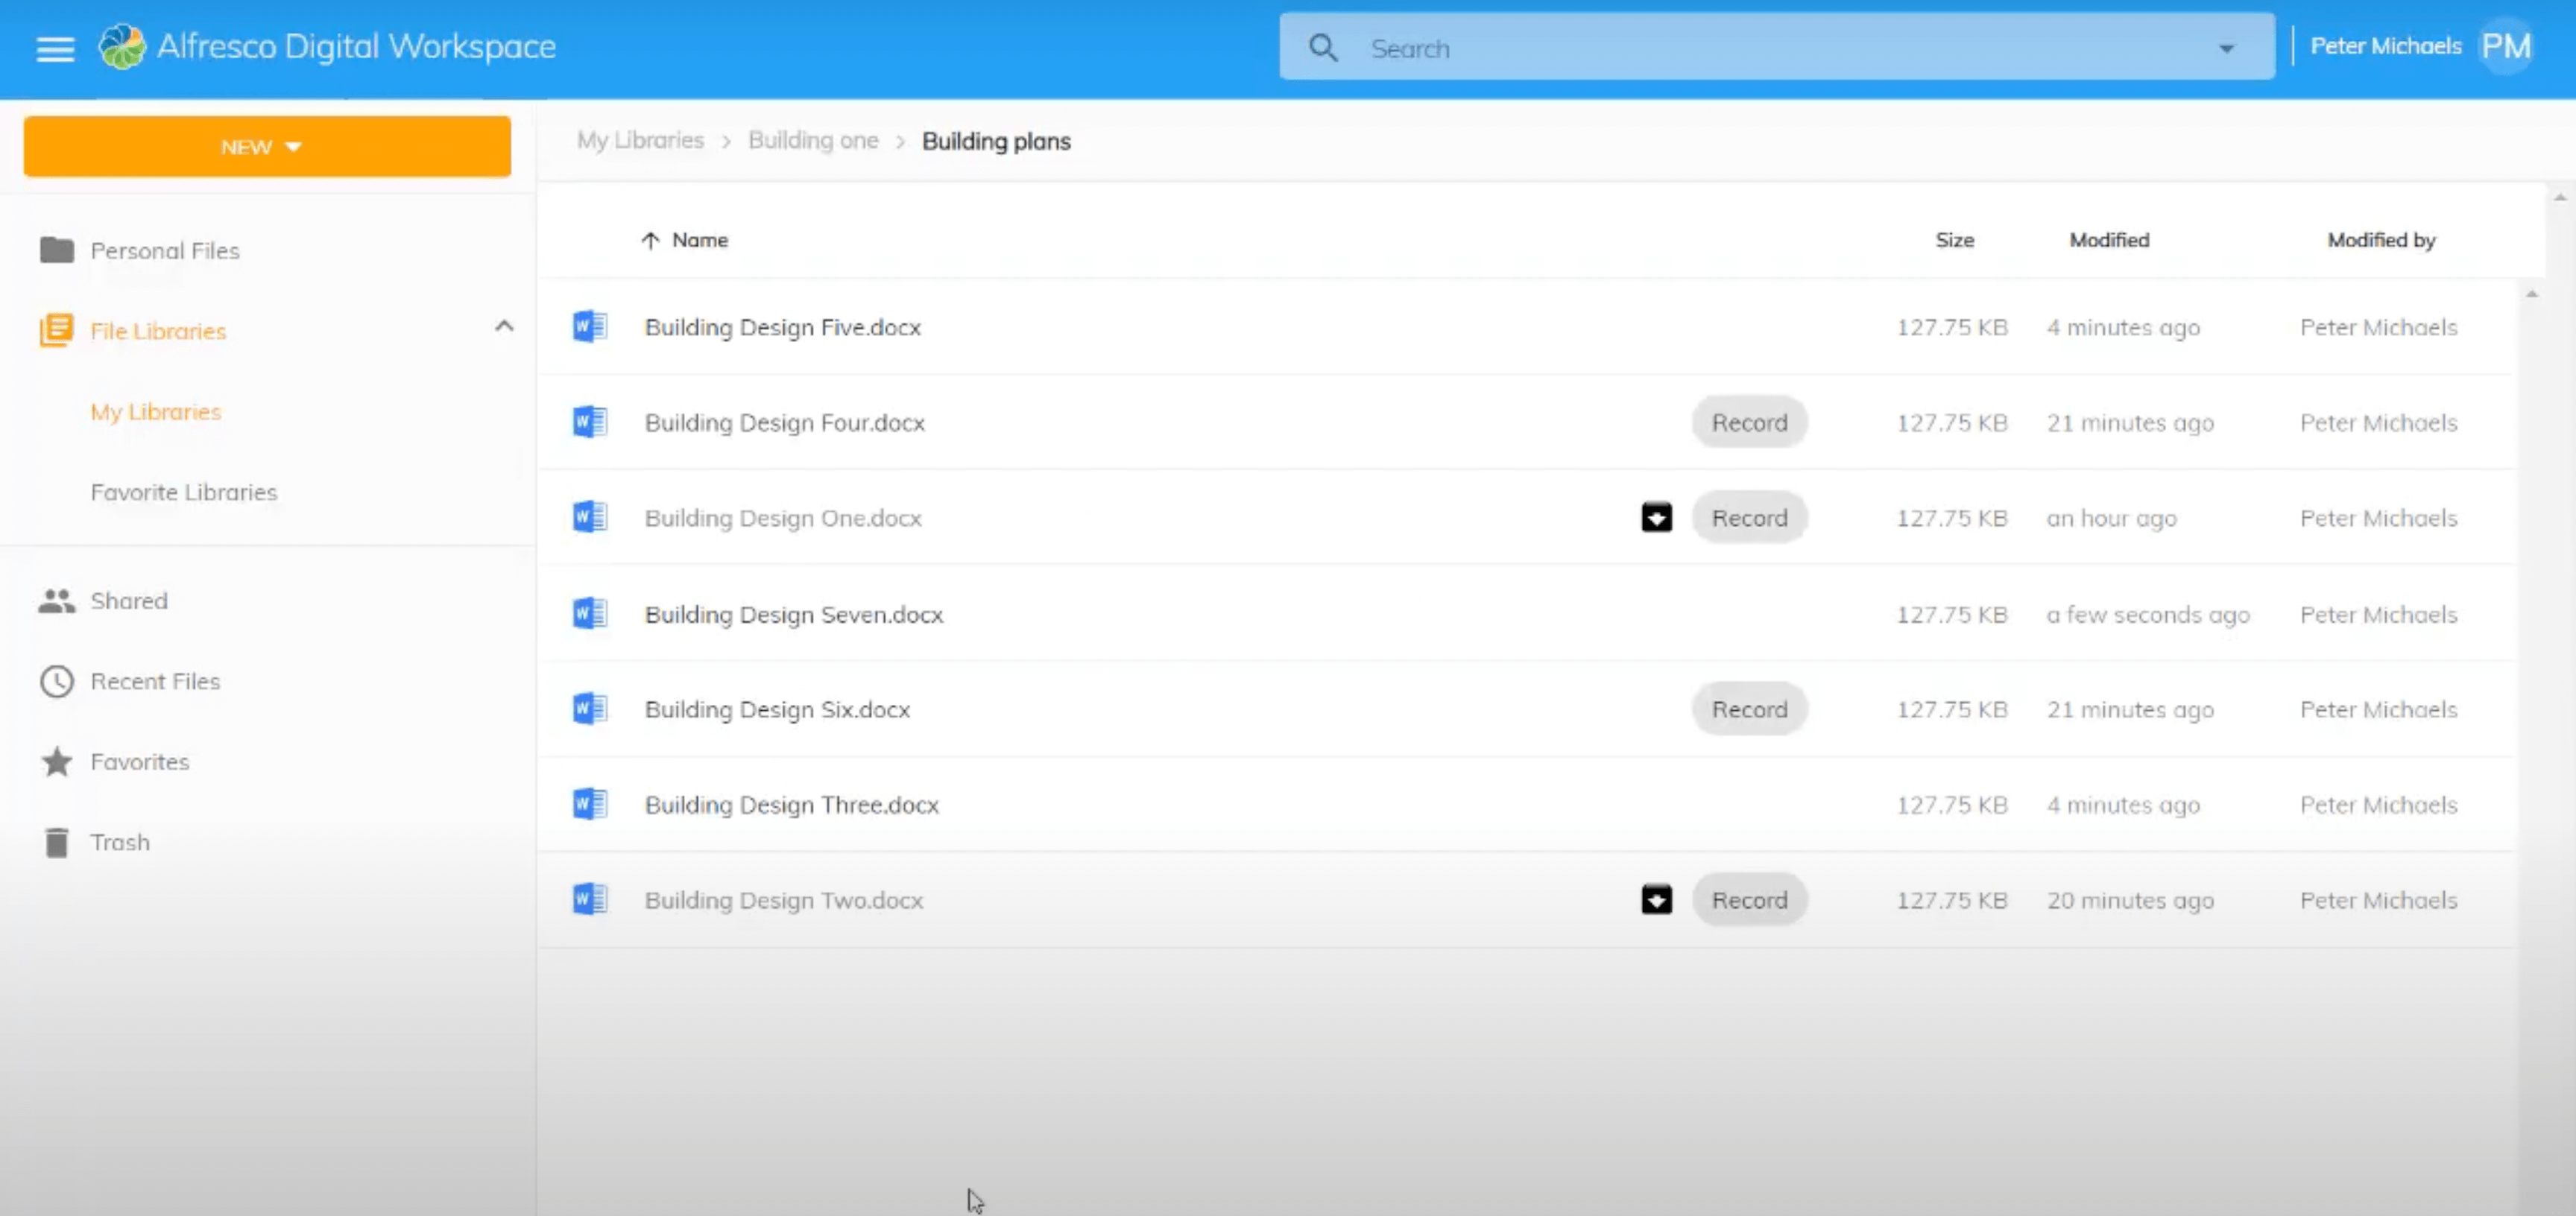Open Trash in sidebar

[x=120, y=842]
